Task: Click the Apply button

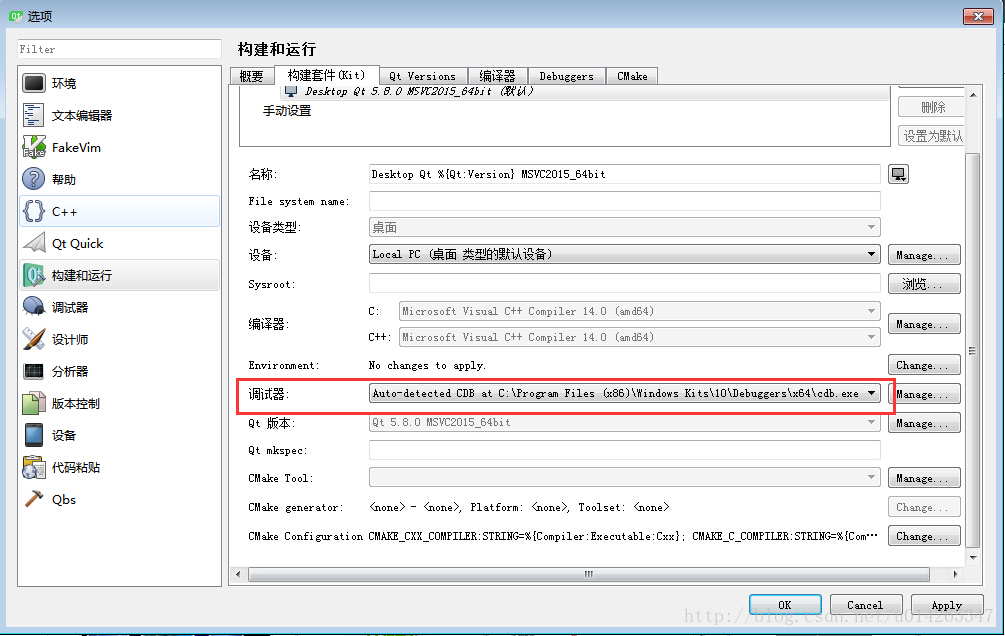Action: point(947,605)
